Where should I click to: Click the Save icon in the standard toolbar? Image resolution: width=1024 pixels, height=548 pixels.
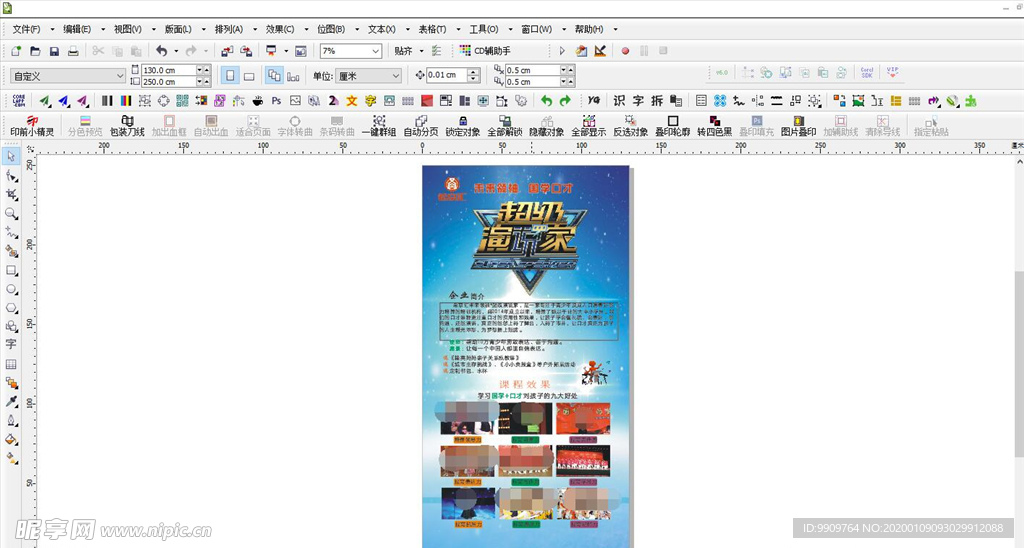(54, 51)
